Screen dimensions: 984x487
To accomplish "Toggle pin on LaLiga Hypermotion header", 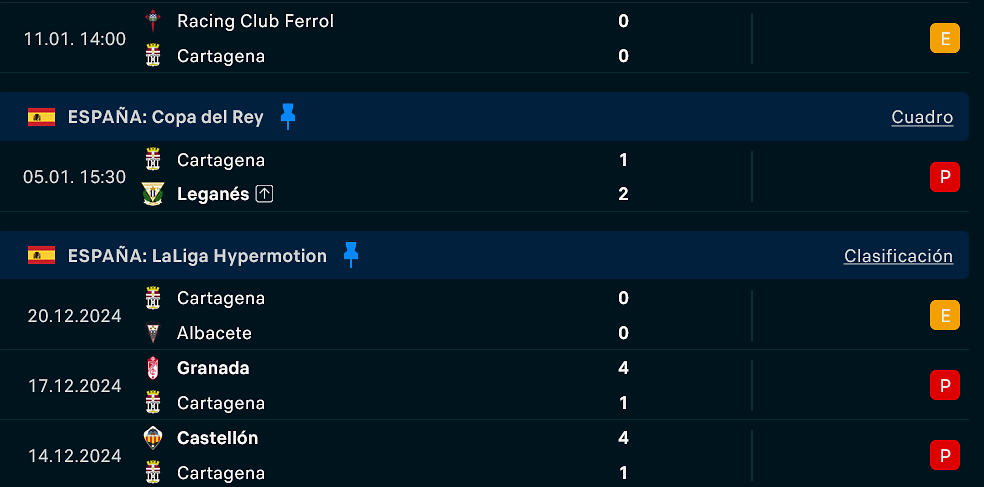I will [x=351, y=255].
